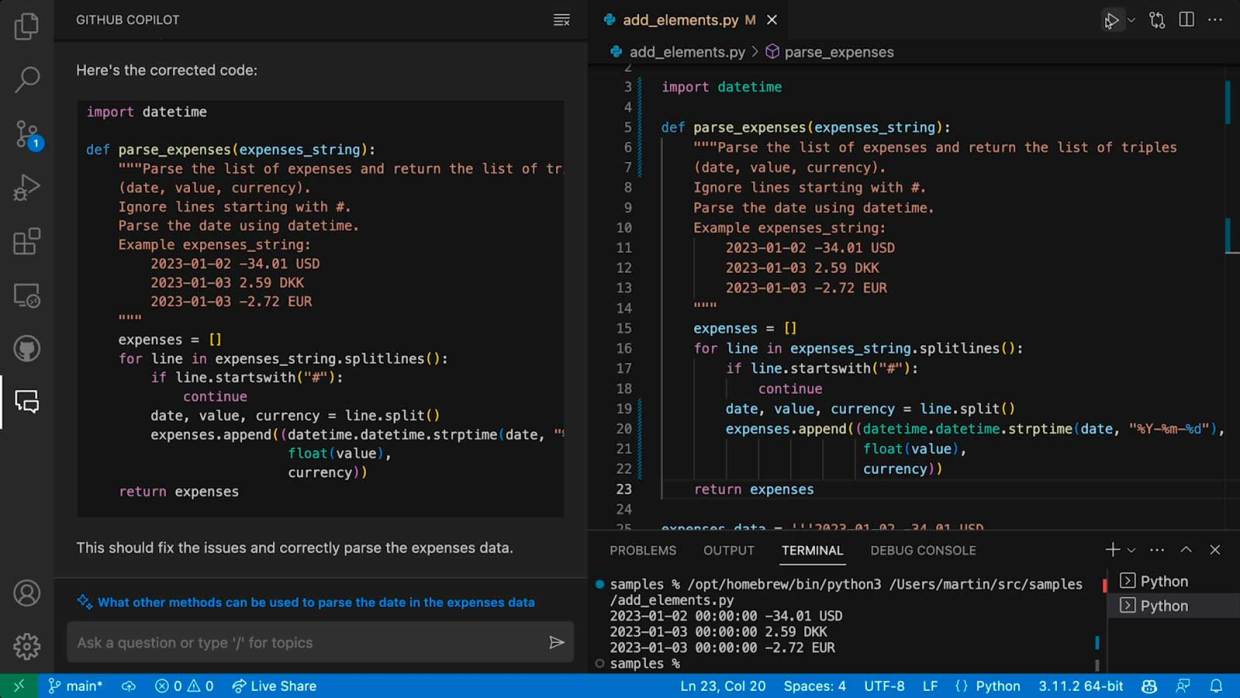Expand the new terminal launch profile dropdown
The height and width of the screenshot is (698, 1240).
[1132, 550]
